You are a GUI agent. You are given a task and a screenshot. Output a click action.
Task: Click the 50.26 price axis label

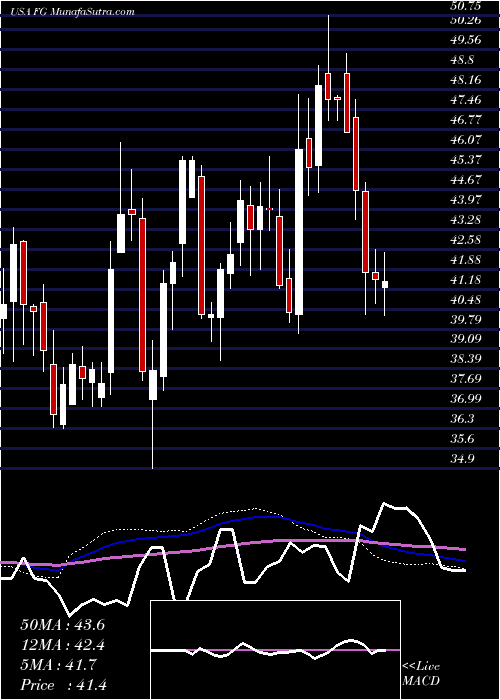coord(465,20)
